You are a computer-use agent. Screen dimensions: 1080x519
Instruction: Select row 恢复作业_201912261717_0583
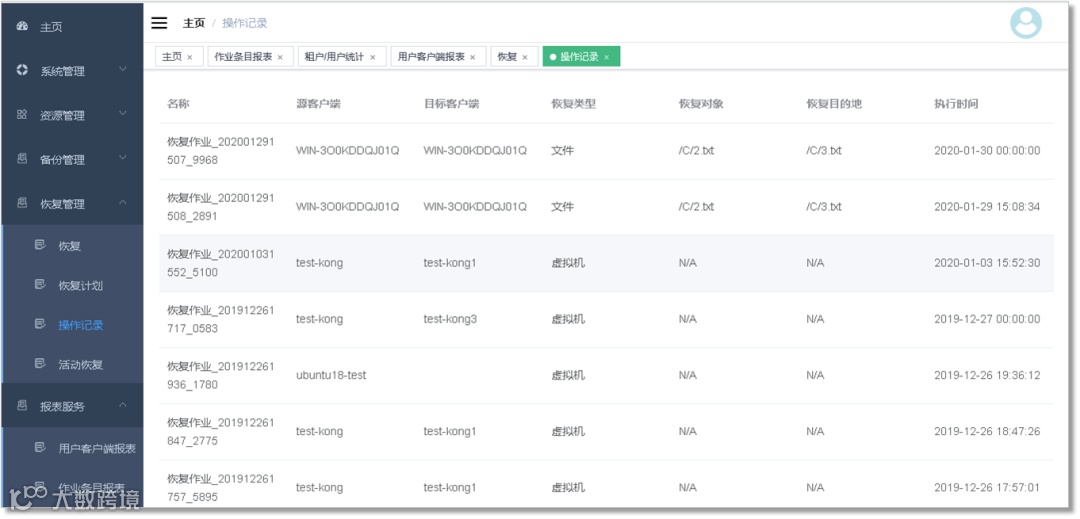tap(606, 319)
